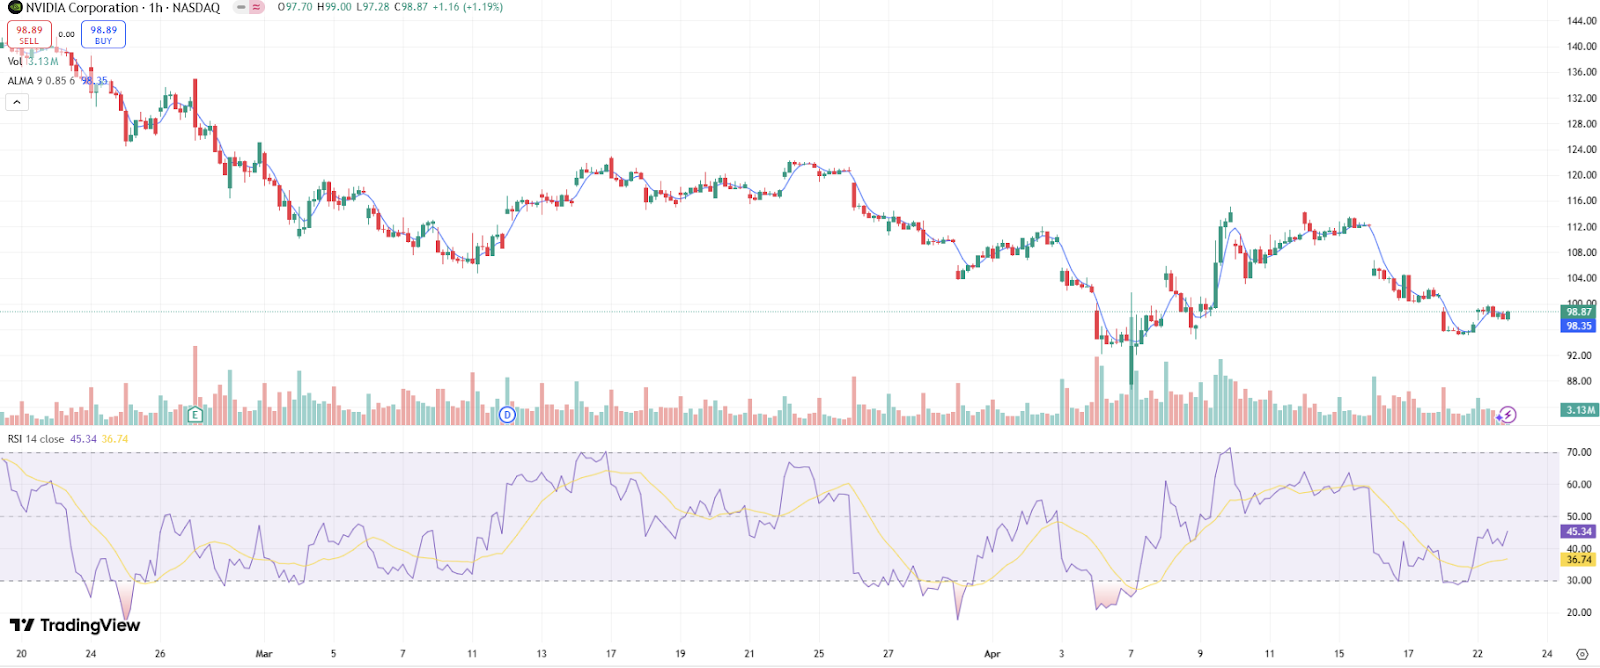
Task: Select the Vol 3.13M indicator legend
Action: coord(33,61)
